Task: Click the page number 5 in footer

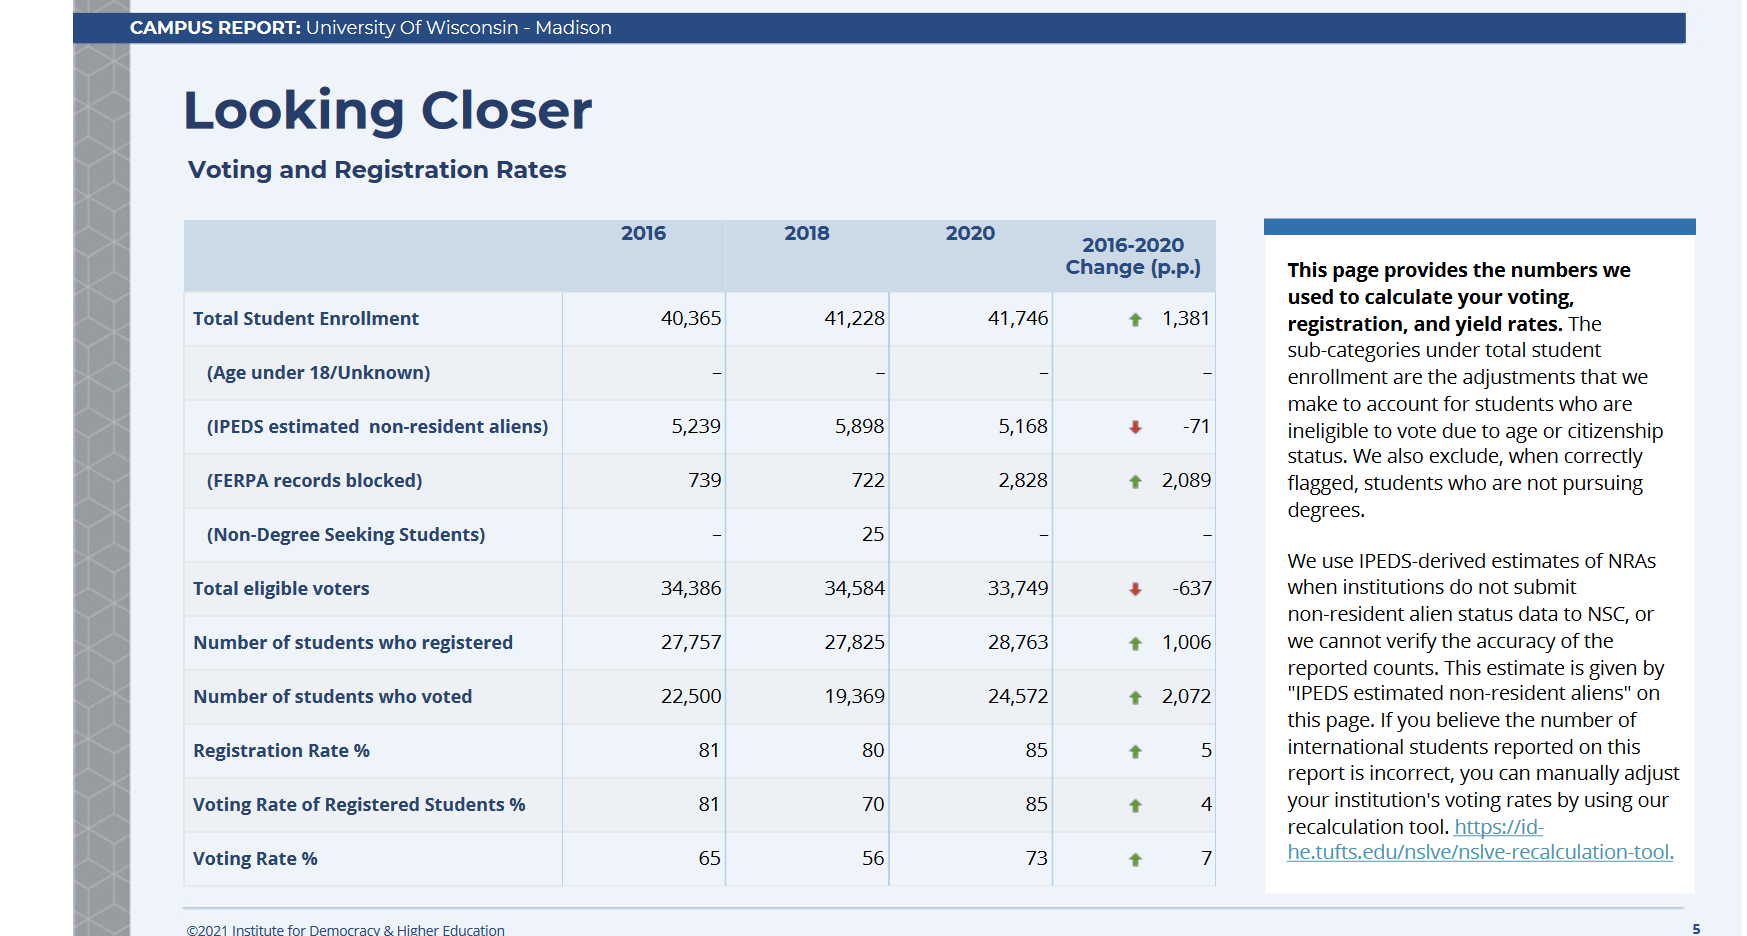Action: click(x=1696, y=929)
